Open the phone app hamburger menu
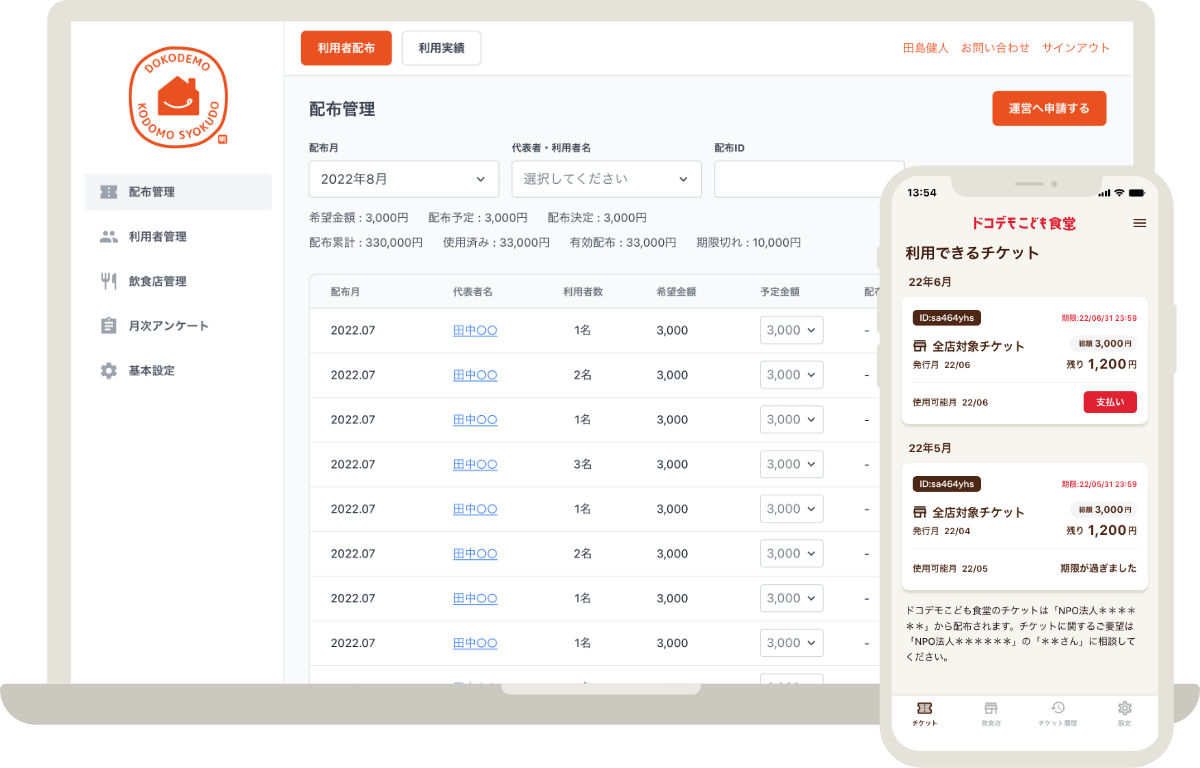 pos(1139,223)
